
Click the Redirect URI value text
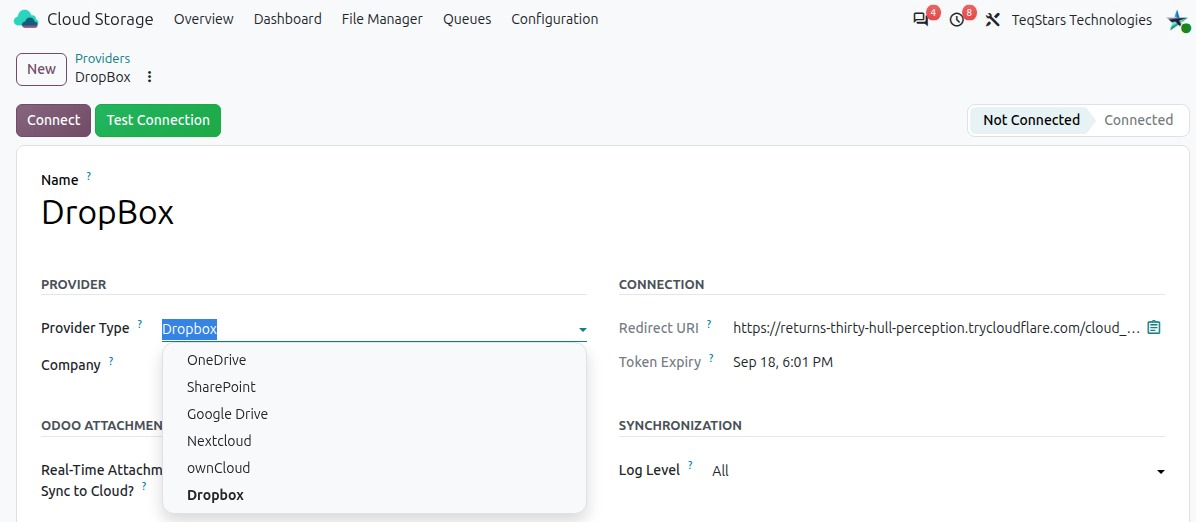click(x=937, y=328)
